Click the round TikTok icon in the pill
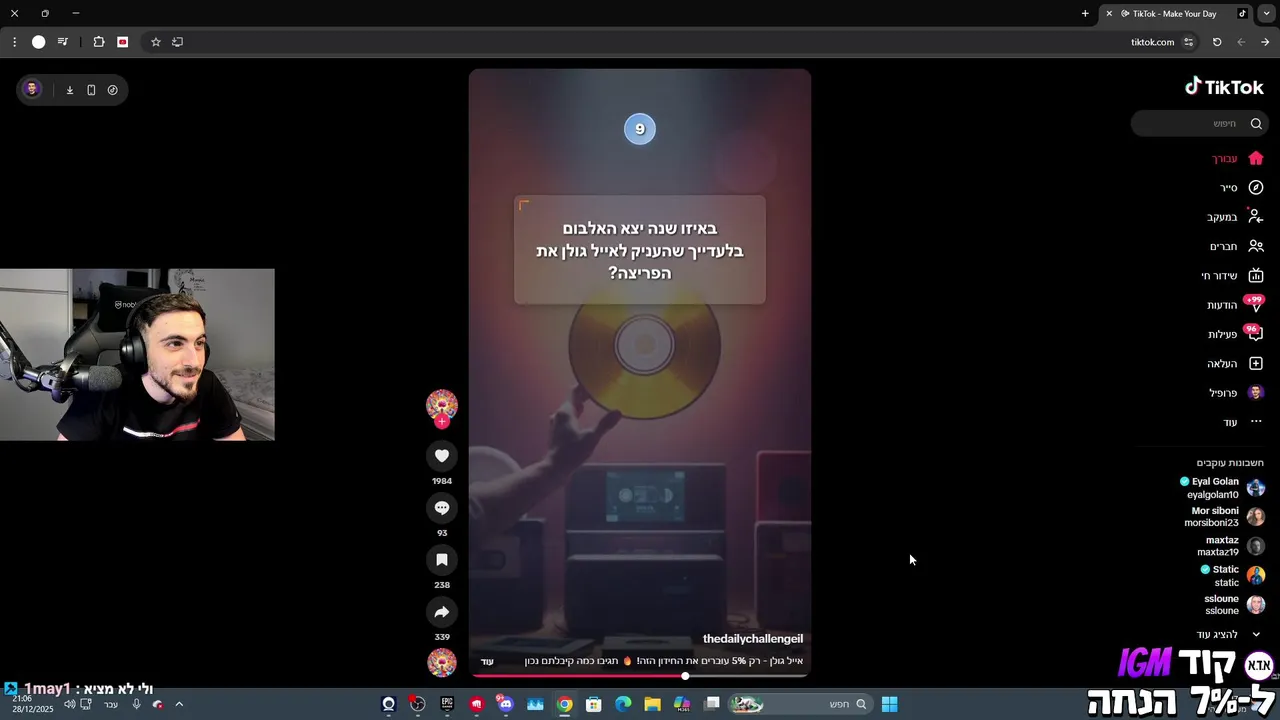This screenshot has height=720, width=1280. coord(112,90)
